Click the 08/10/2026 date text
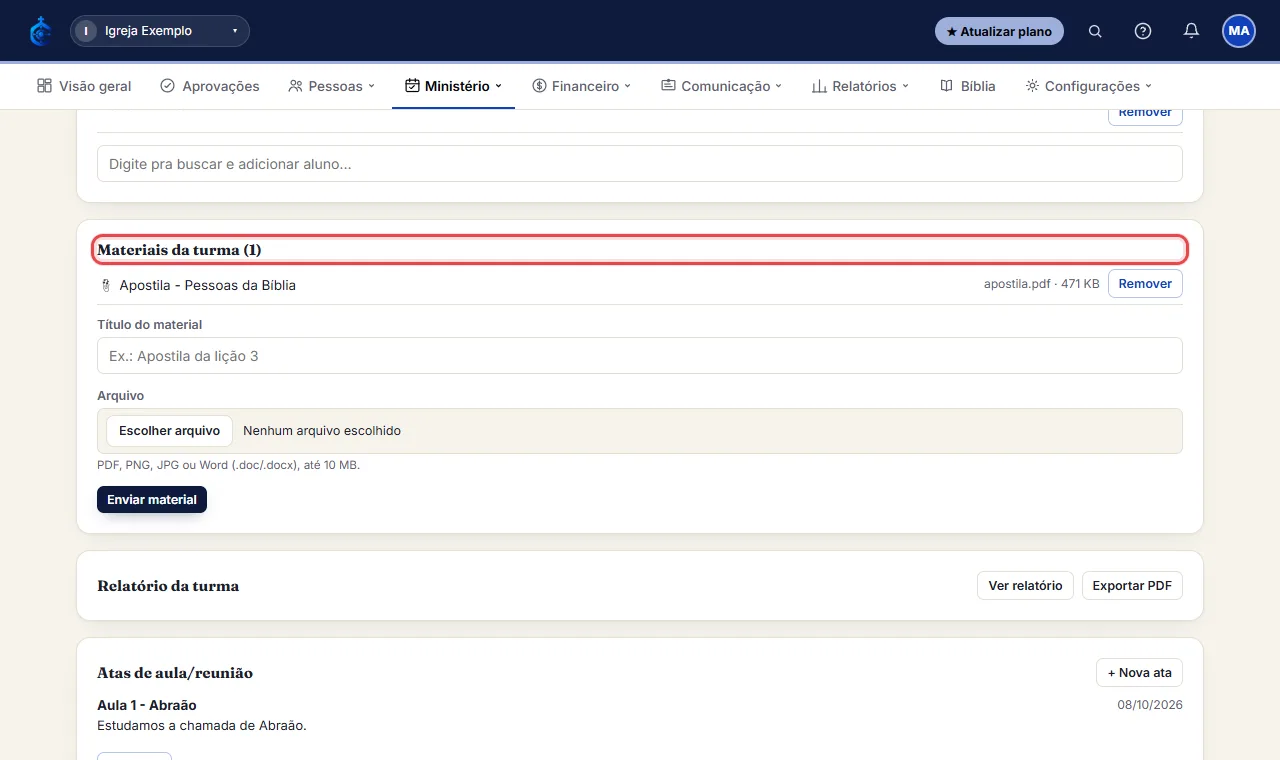 pyautogui.click(x=1150, y=705)
